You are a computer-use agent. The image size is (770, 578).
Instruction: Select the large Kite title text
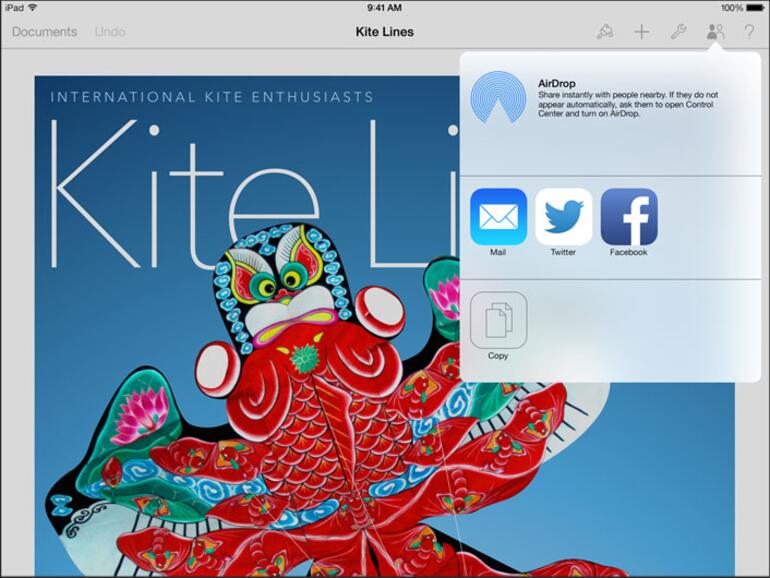(x=184, y=194)
